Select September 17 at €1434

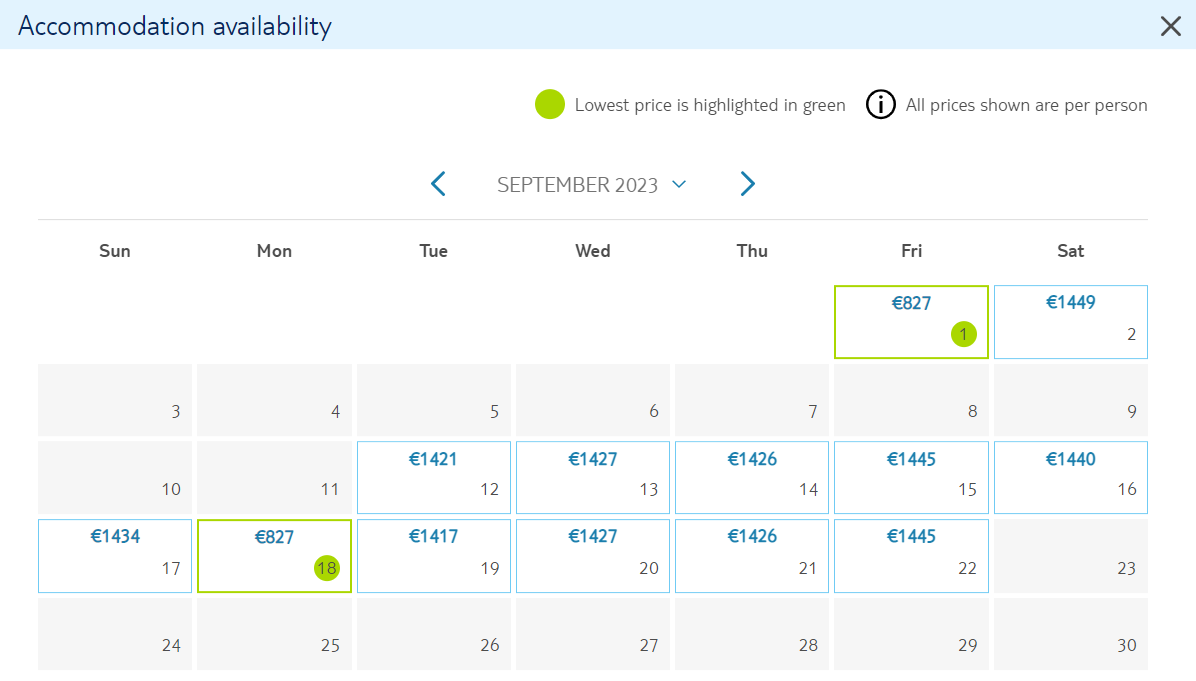click(114, 556)
